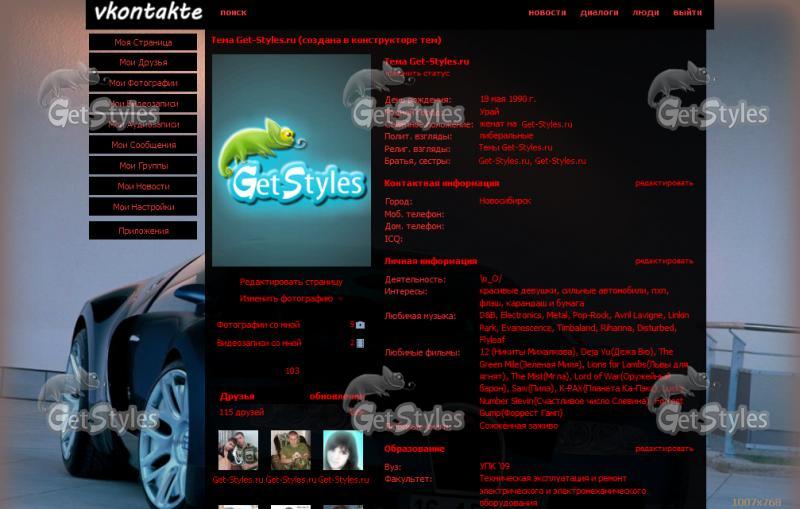Screen dimensions: 800x509
Task: Click редактировать beside Образование
Action: tap(664, 448)
